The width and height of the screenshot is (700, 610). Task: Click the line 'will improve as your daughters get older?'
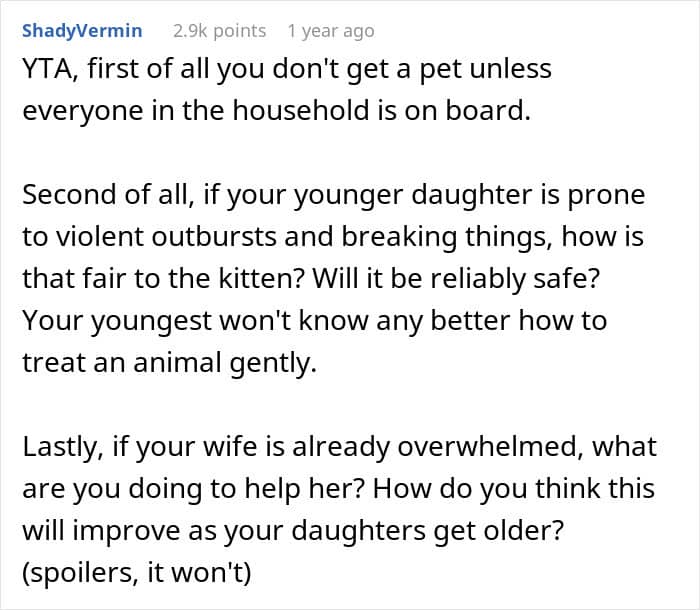(293, 531)
